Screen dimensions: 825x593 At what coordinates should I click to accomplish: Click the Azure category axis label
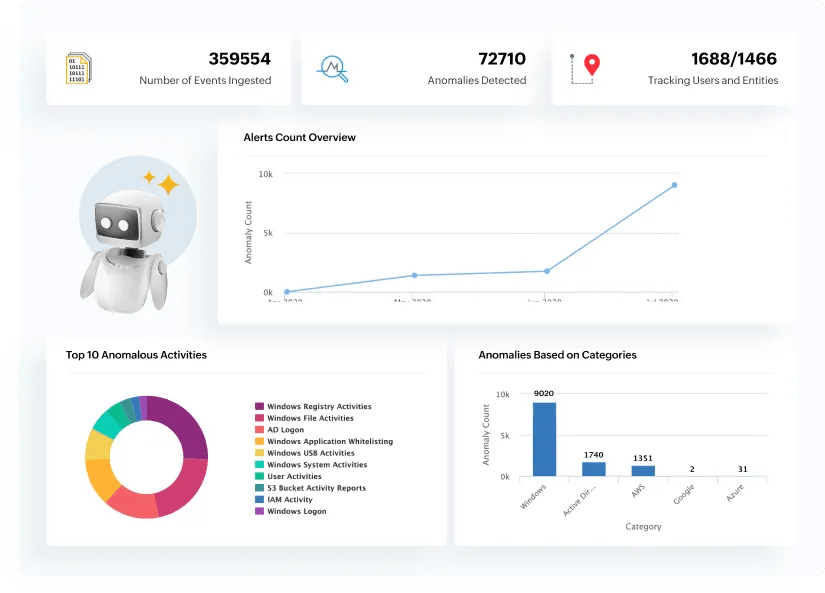coord(735,493)
